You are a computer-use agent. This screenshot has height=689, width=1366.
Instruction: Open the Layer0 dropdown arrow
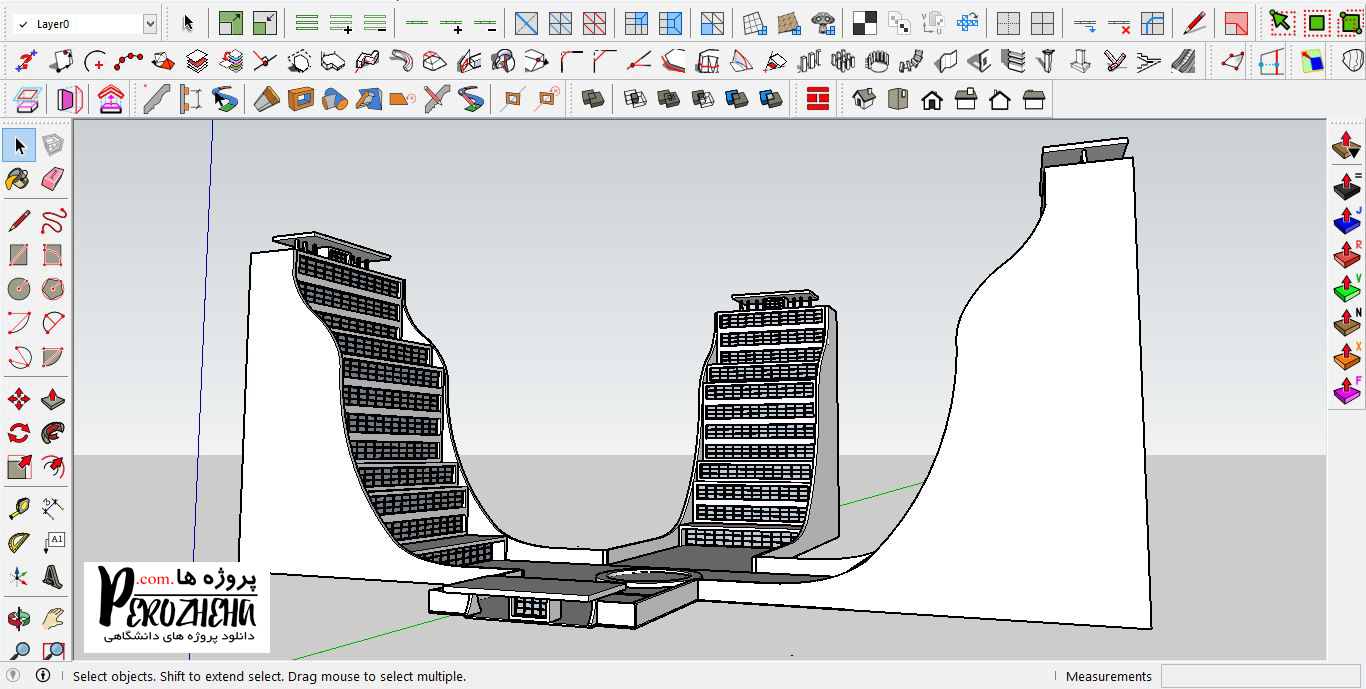[x=150, y=23]
